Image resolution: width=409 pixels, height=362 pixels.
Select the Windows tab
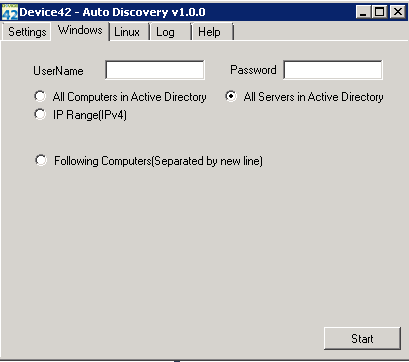[x=80, y=30]
